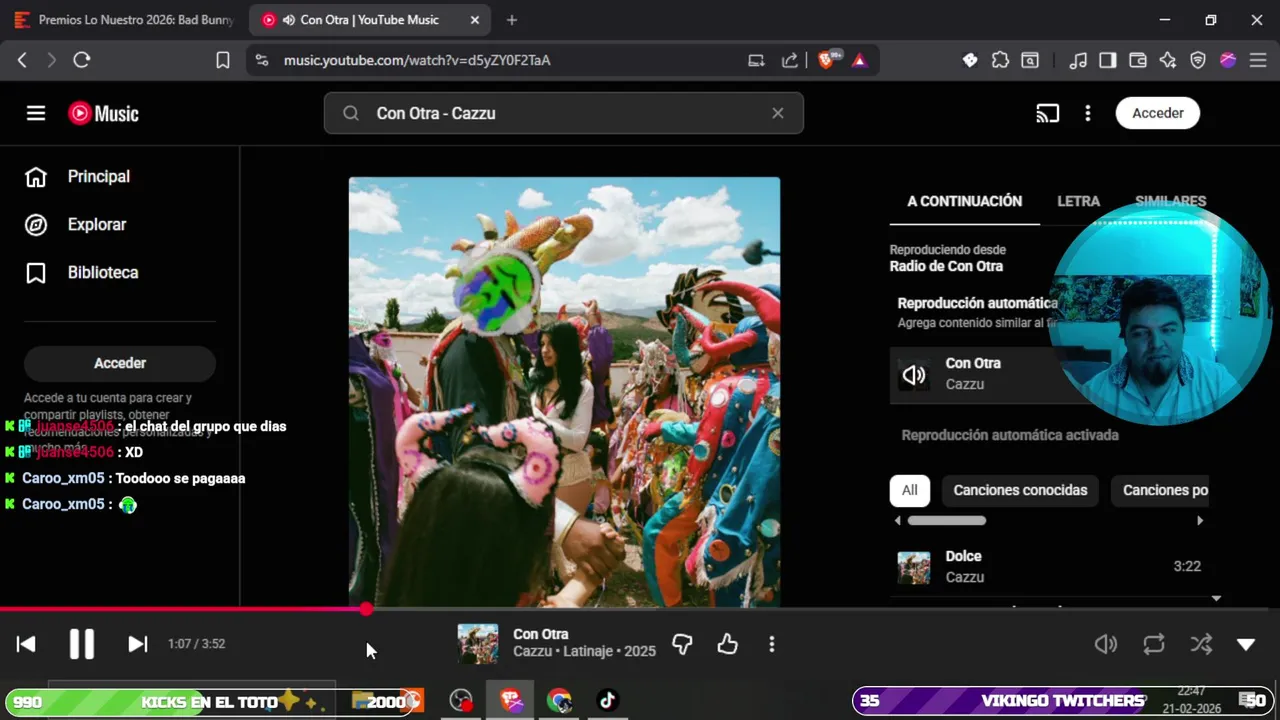Image resolution: width=1280 pixels, height=720 pixels.
Task: Open Brave Shields lion icon
Action: tap(826, 60)
